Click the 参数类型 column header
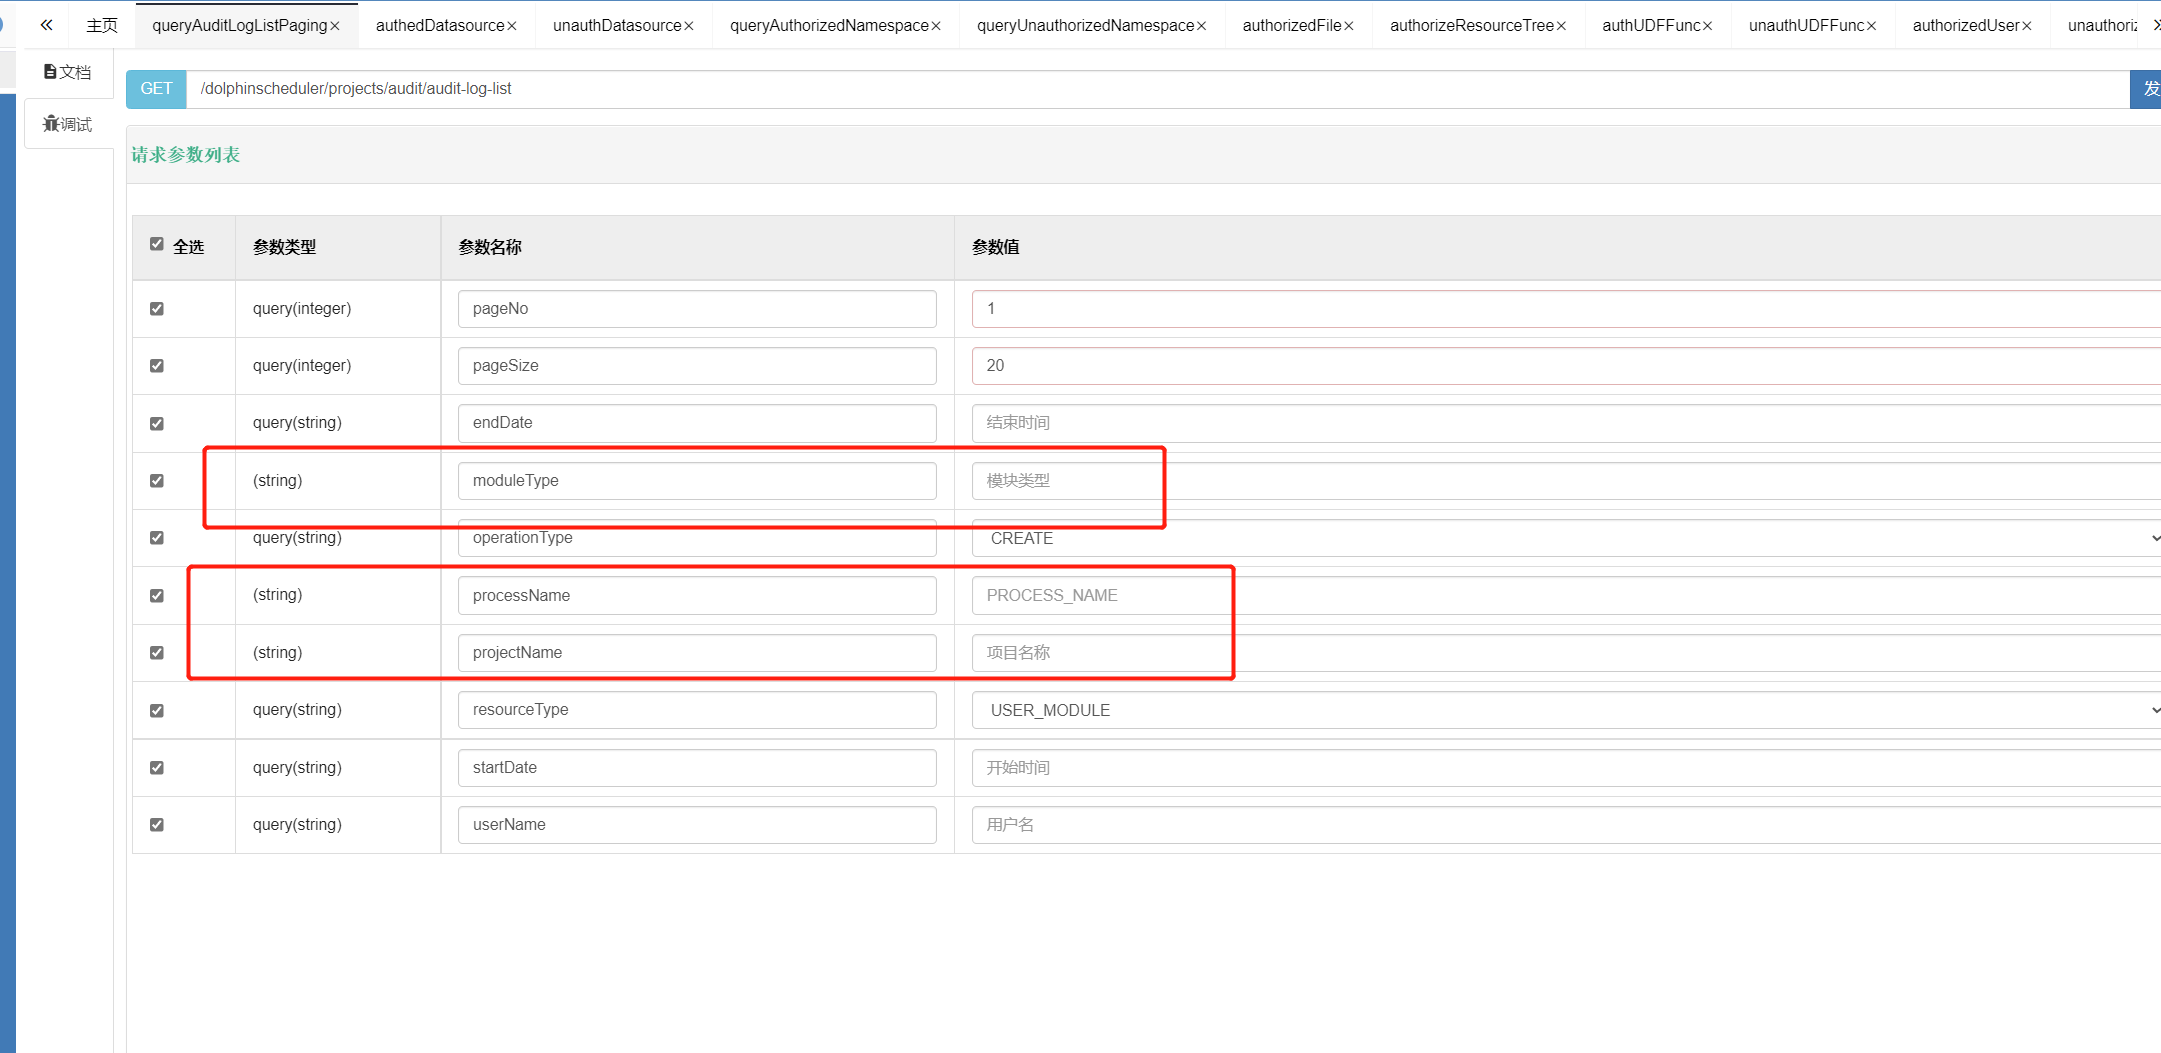The image size is (2161, 1053). point(285,247)
